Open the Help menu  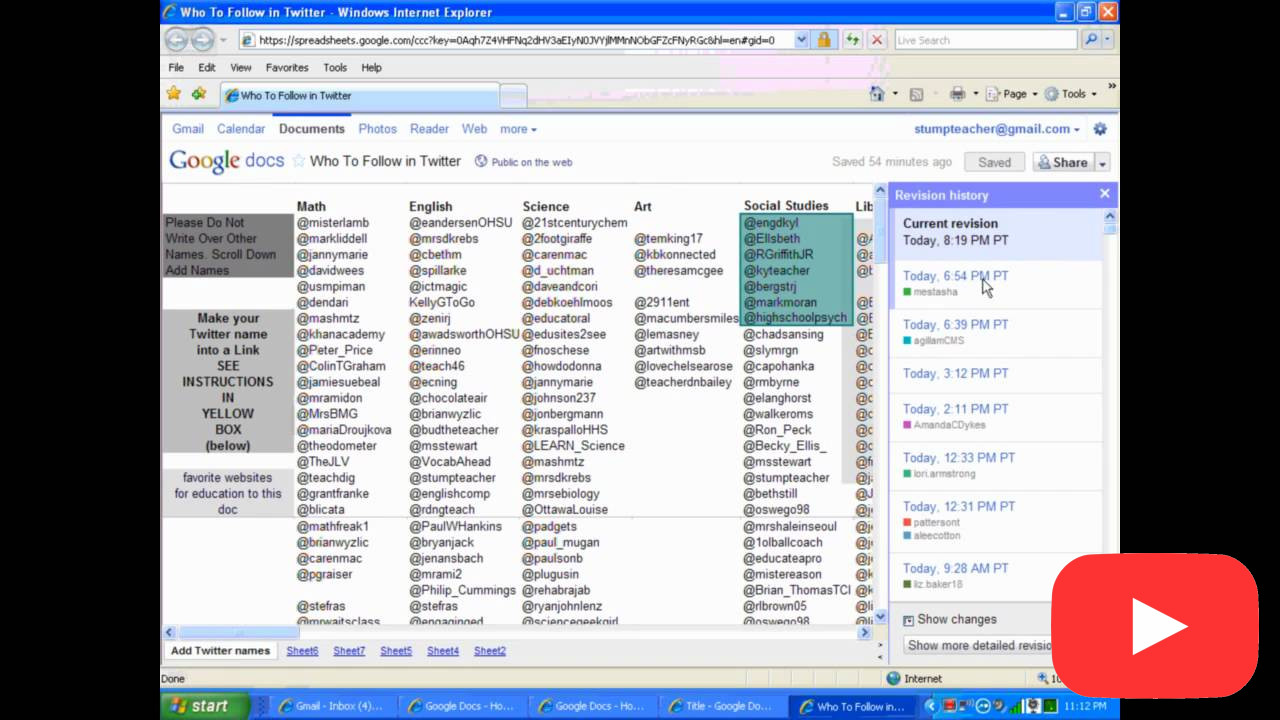tap(371, 67)
